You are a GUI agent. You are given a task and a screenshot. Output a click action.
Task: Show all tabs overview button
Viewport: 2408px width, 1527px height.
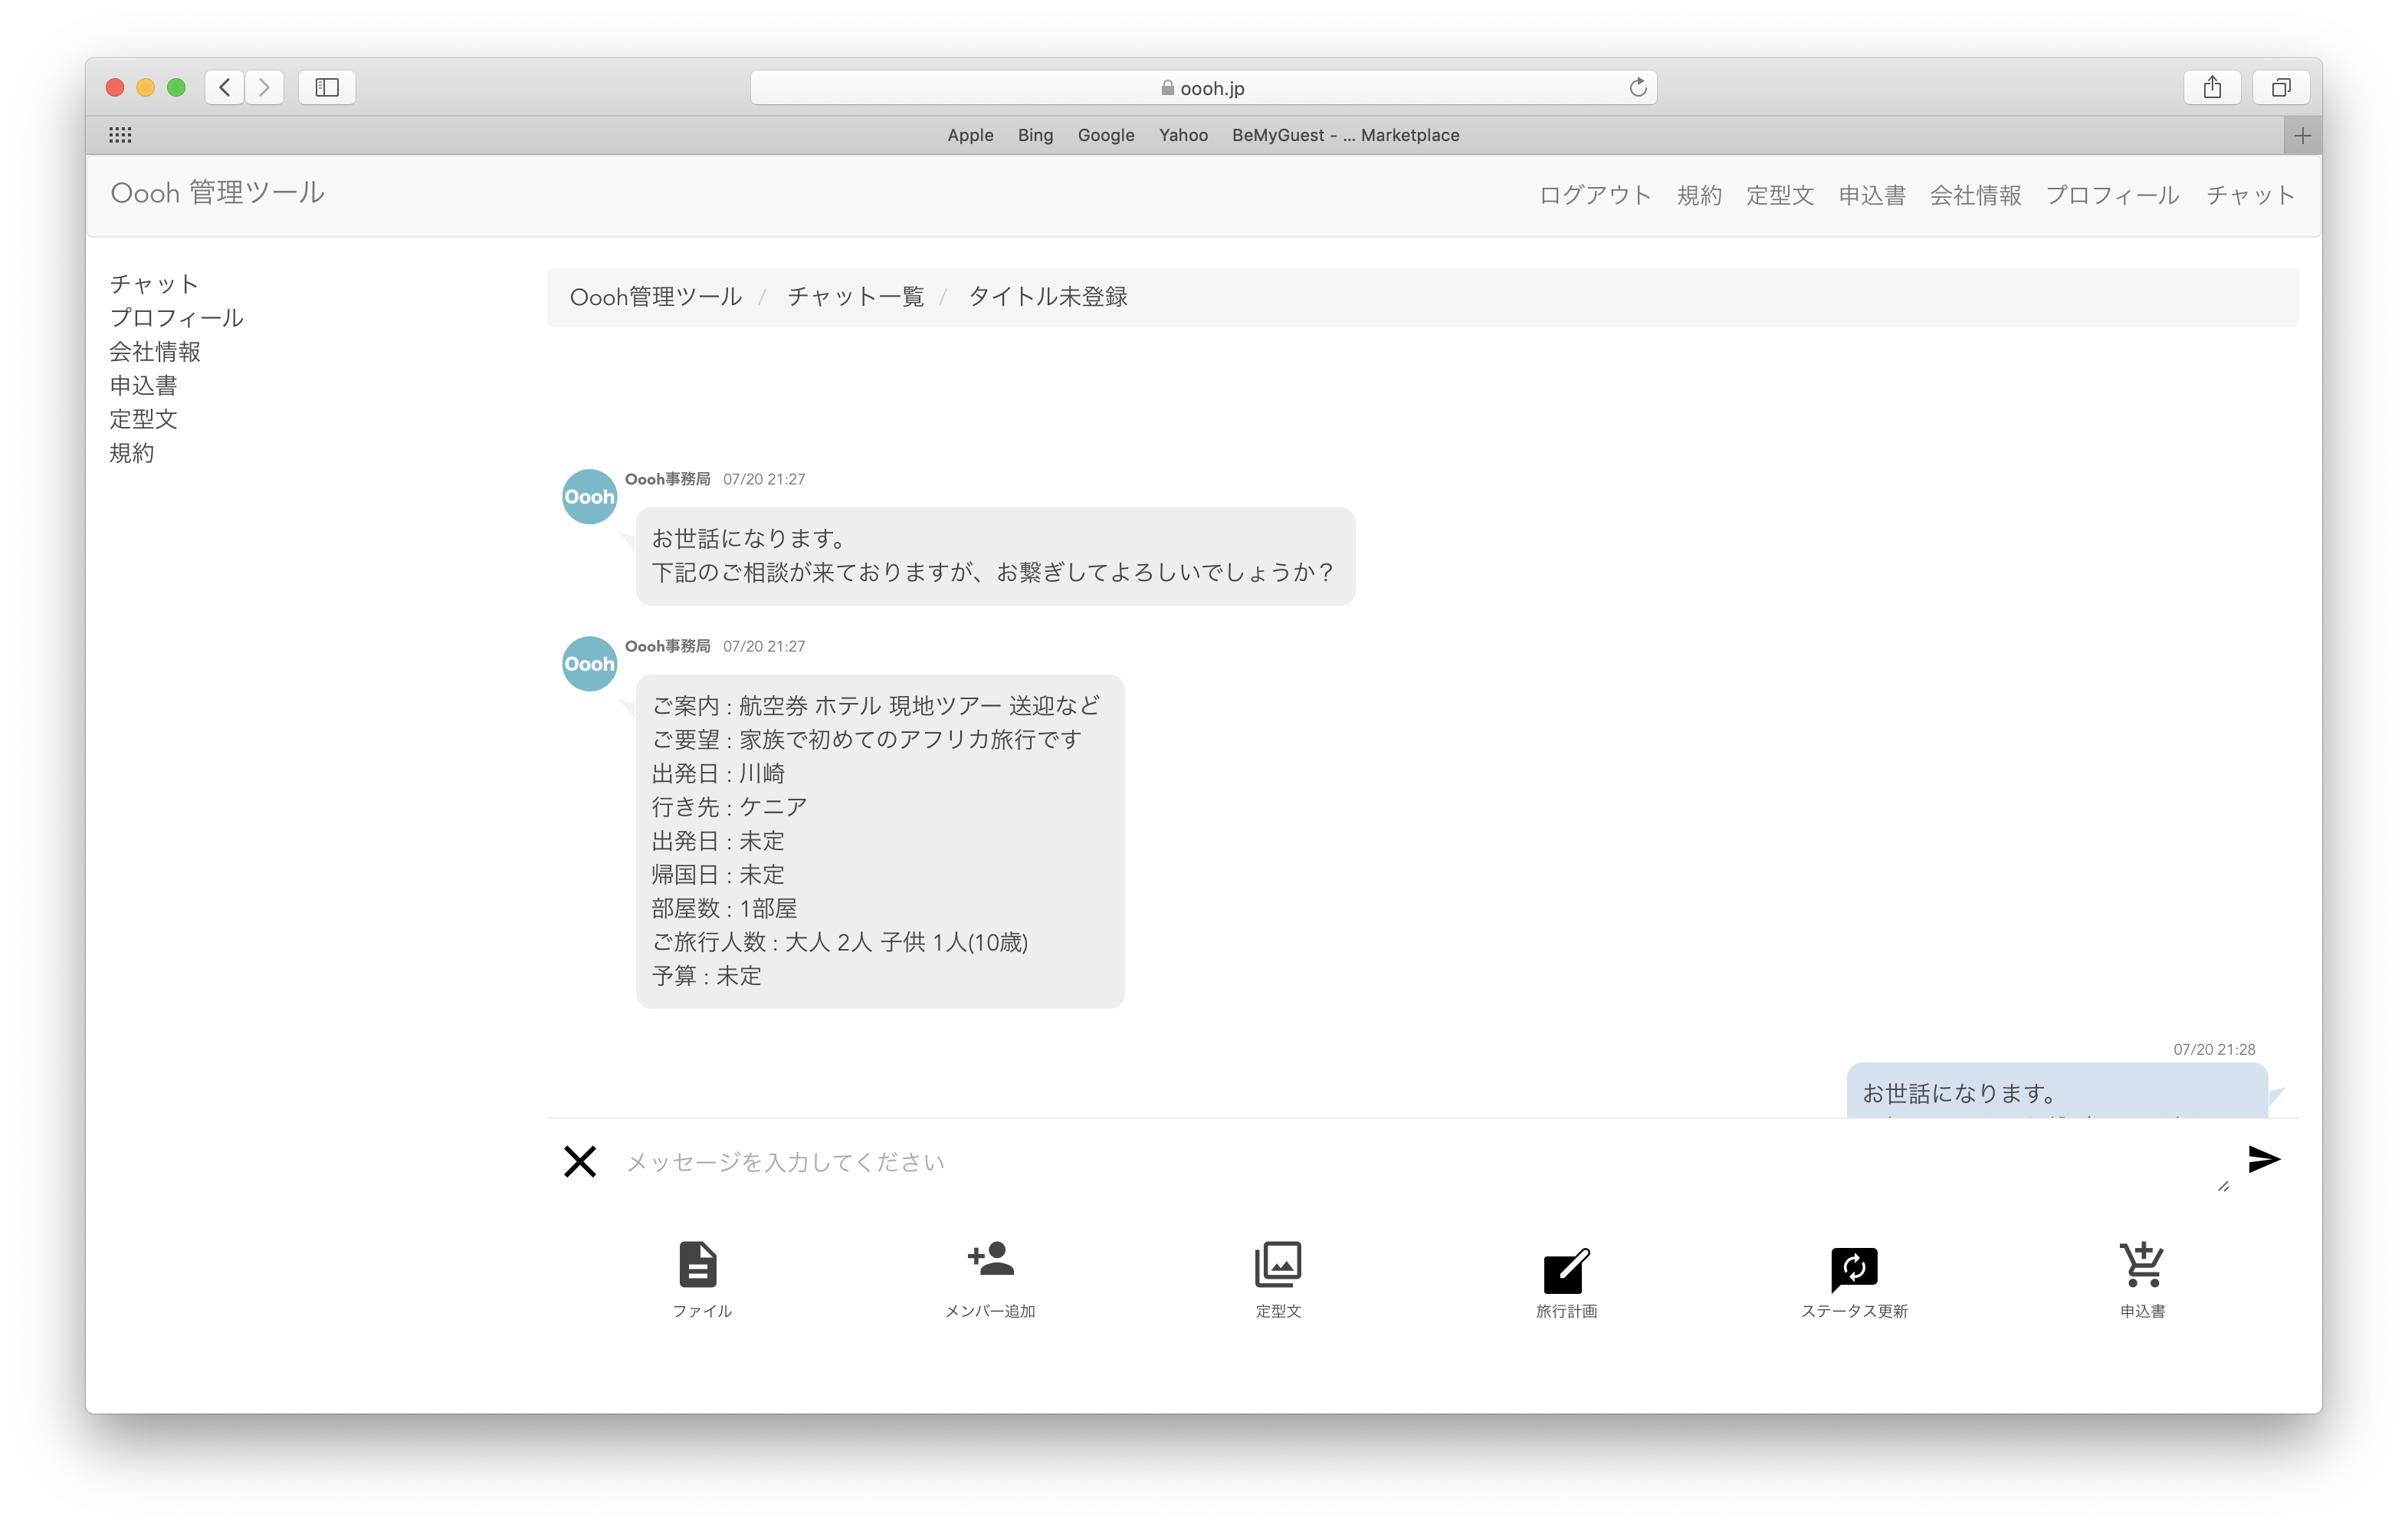[2281, 87]
